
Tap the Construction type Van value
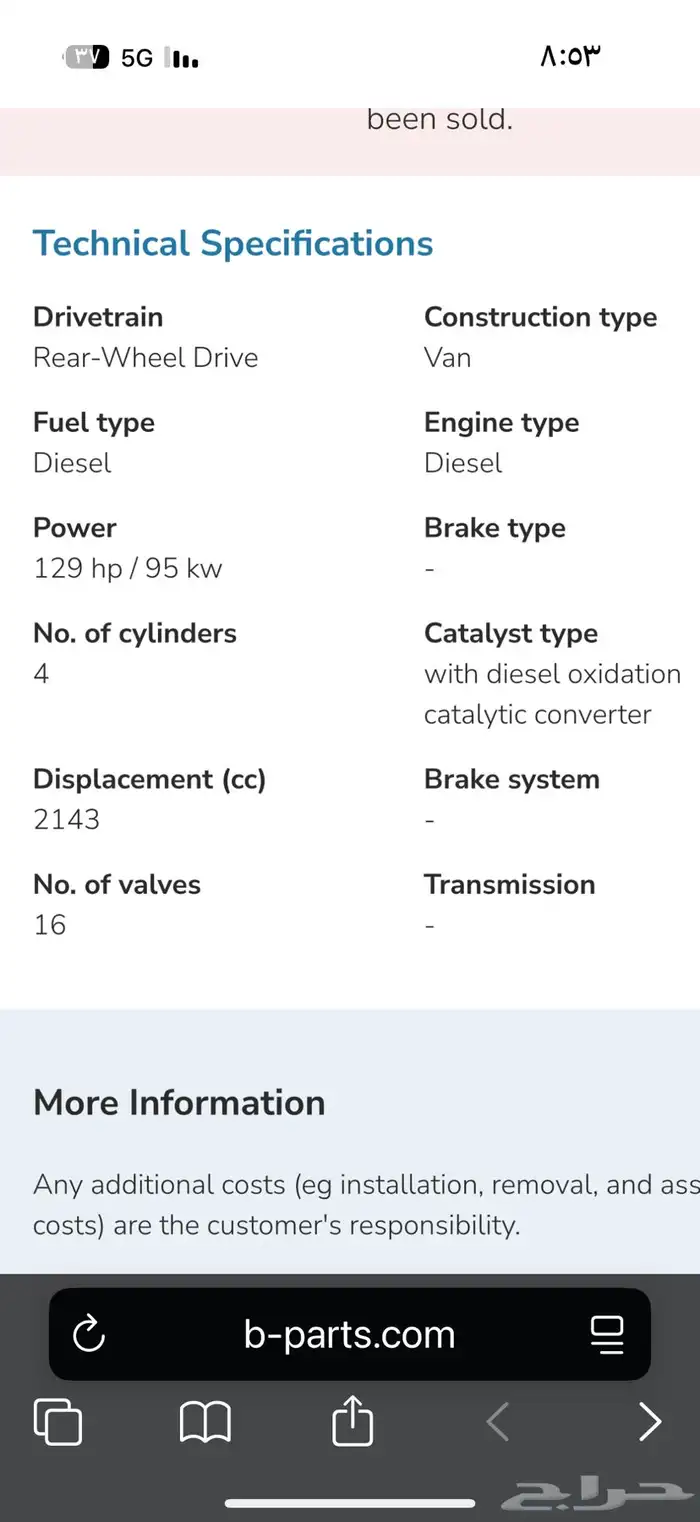447,358
